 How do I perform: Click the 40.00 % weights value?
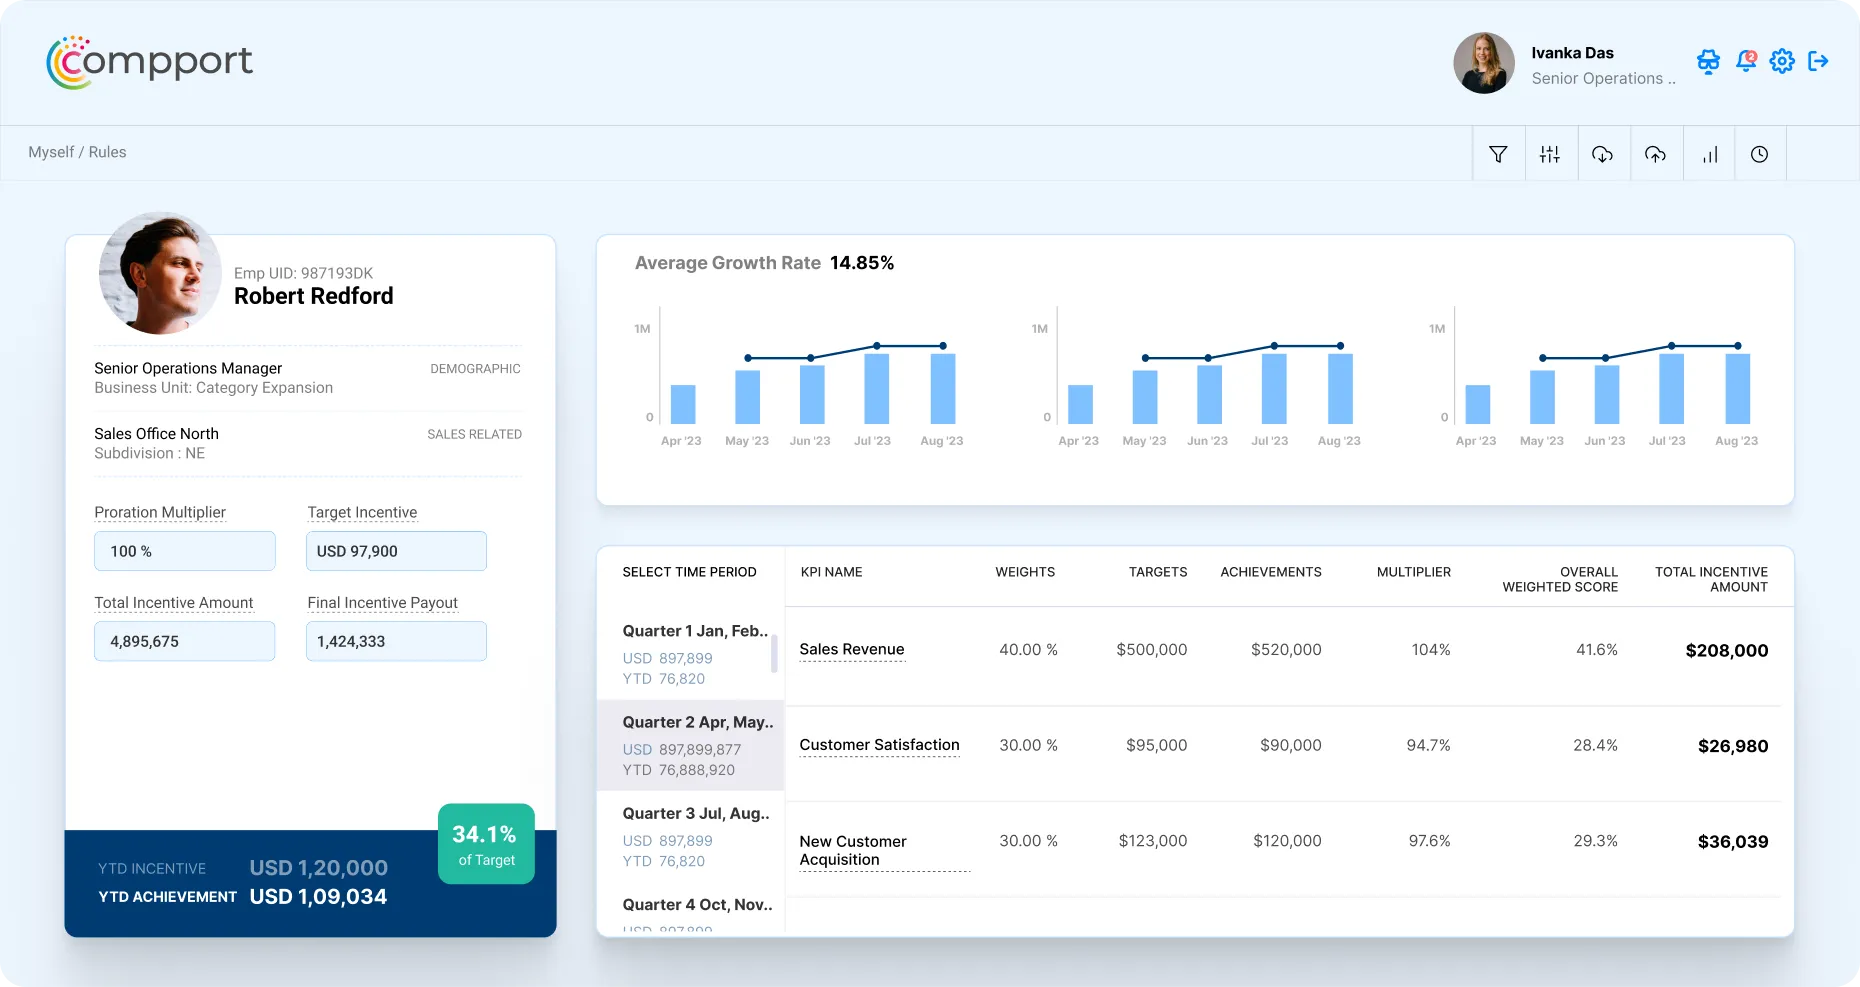(x=1028, y=650)
